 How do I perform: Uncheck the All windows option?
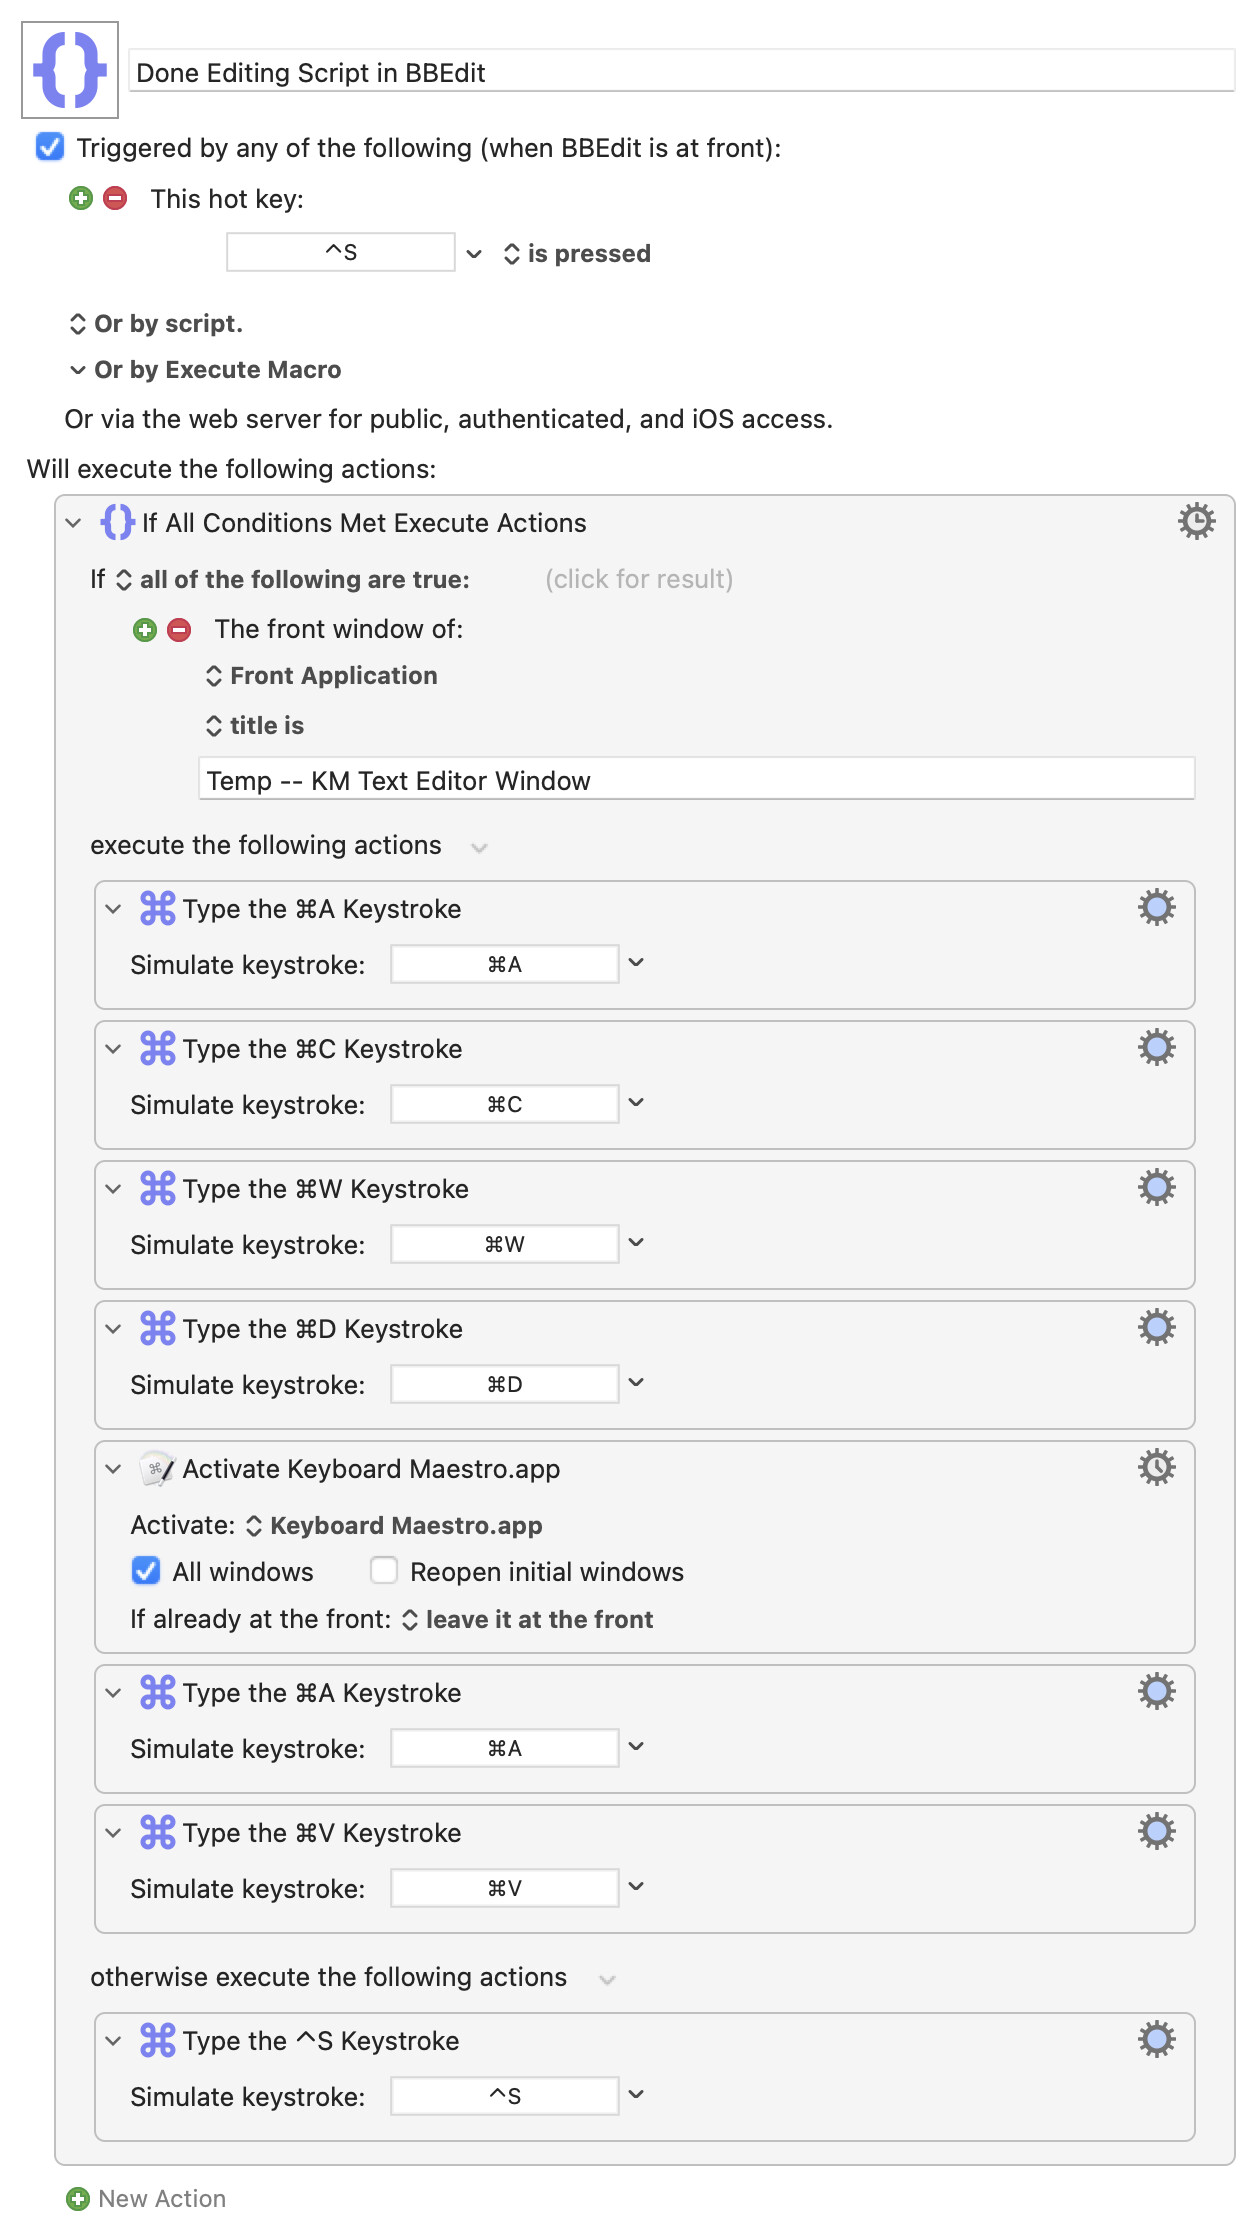pos(146,1571)
